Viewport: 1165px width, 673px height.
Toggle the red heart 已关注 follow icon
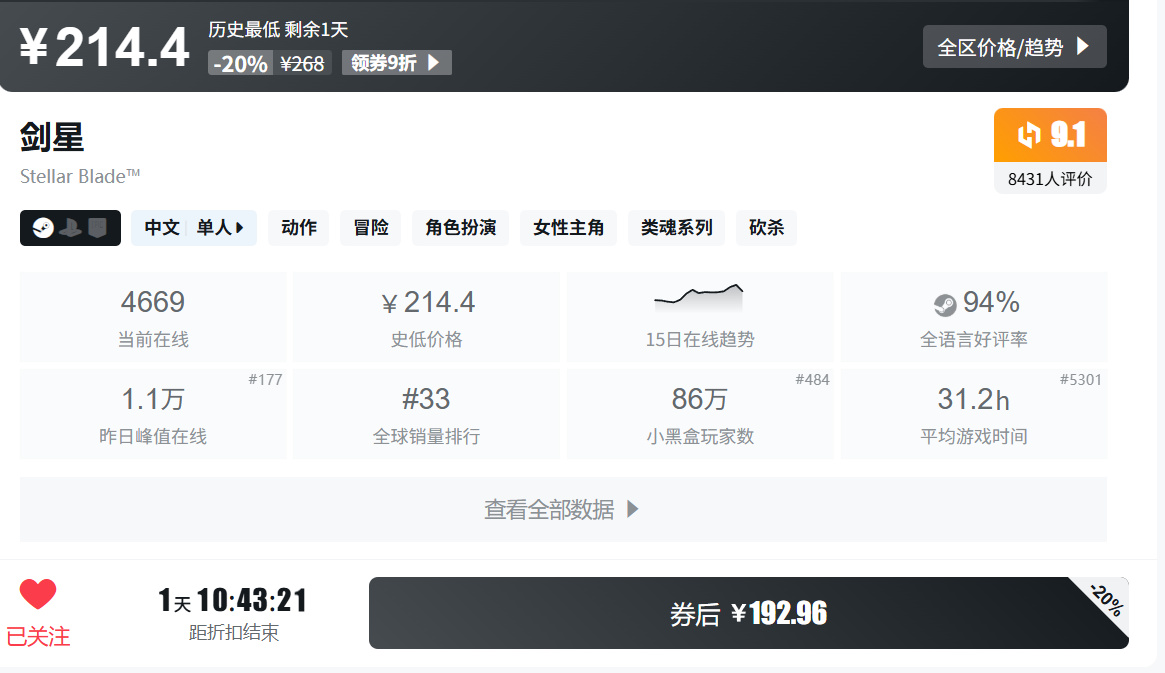[38, 594]
